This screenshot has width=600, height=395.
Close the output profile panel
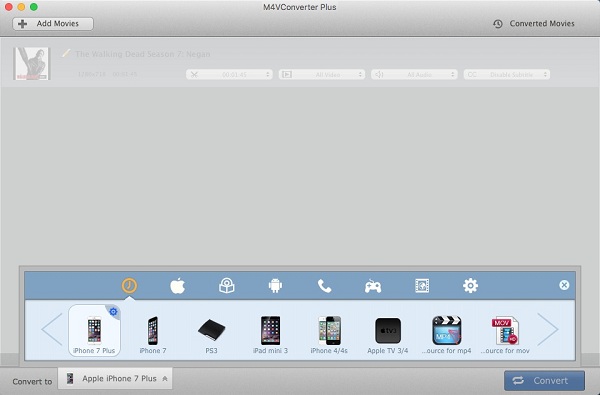564,285
